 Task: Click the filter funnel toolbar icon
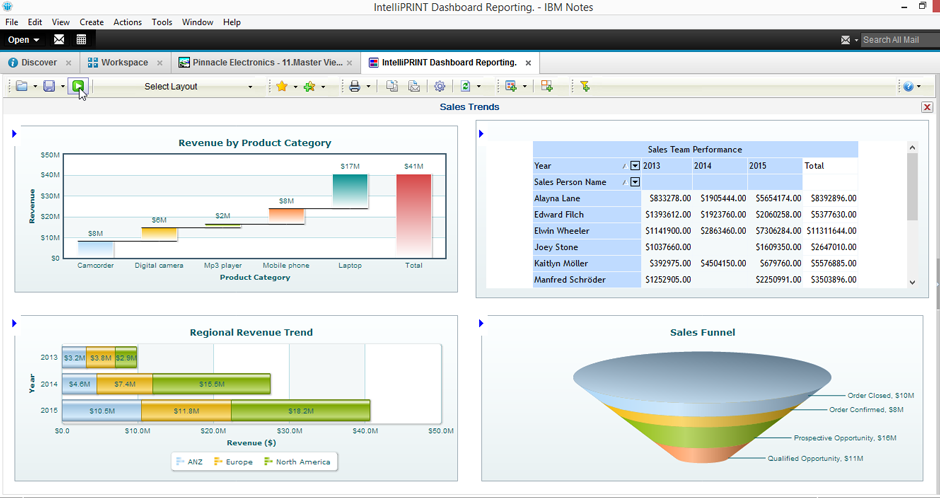click(585, 87)
